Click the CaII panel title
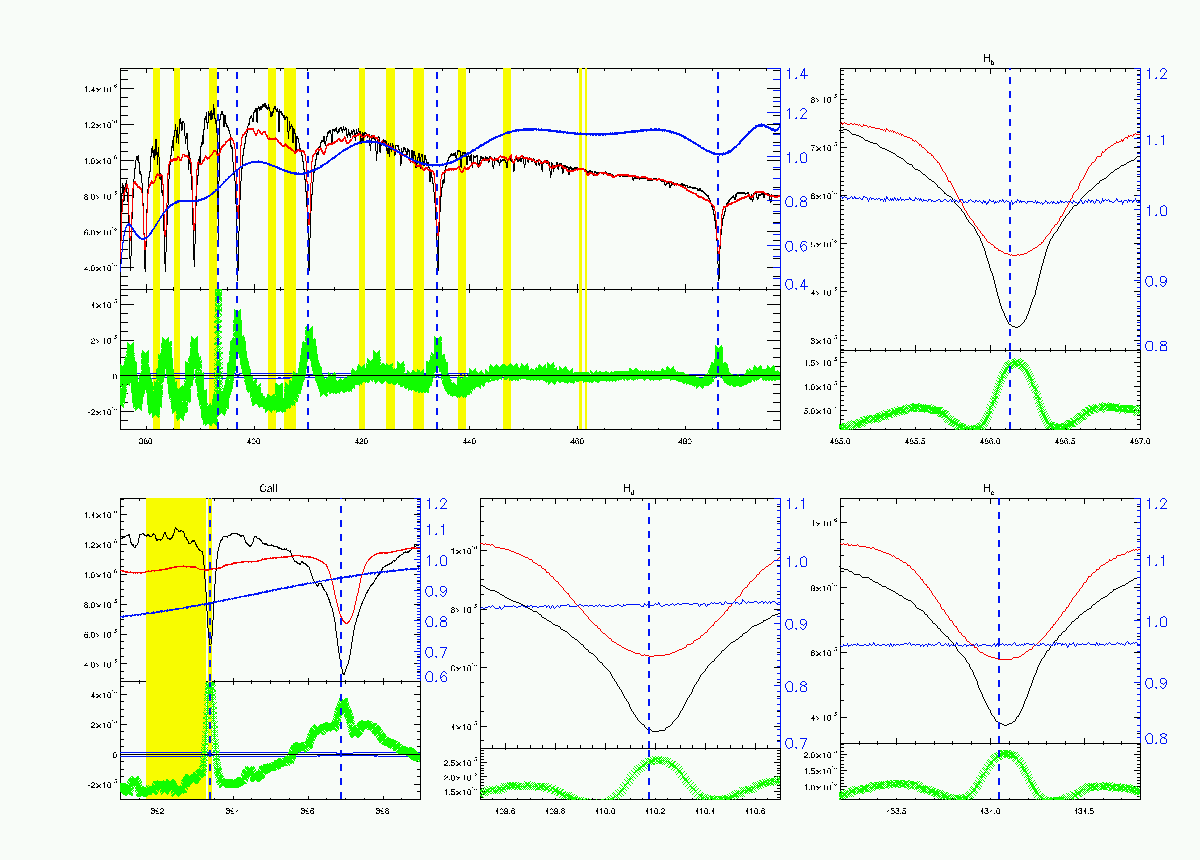Viewport: 1200px width, 860px height. pos(269,489)
